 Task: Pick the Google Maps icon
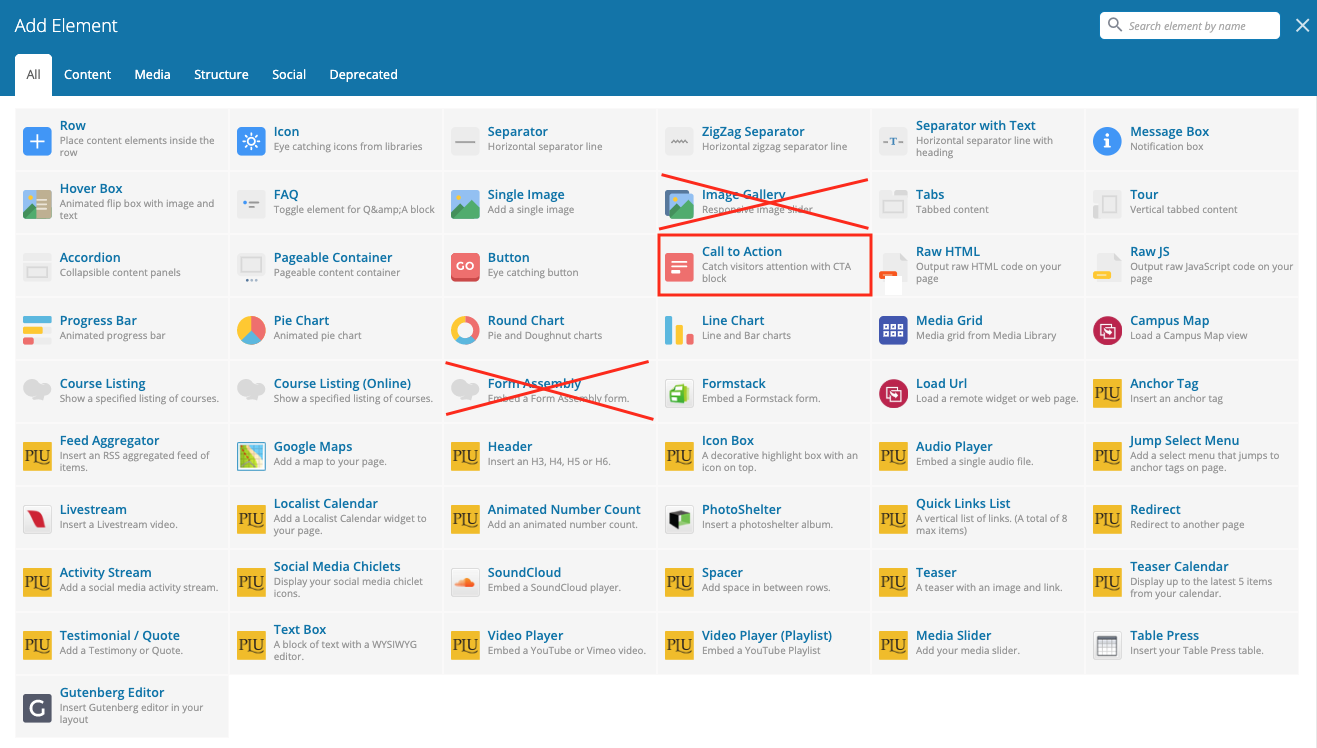coord(251,456)
